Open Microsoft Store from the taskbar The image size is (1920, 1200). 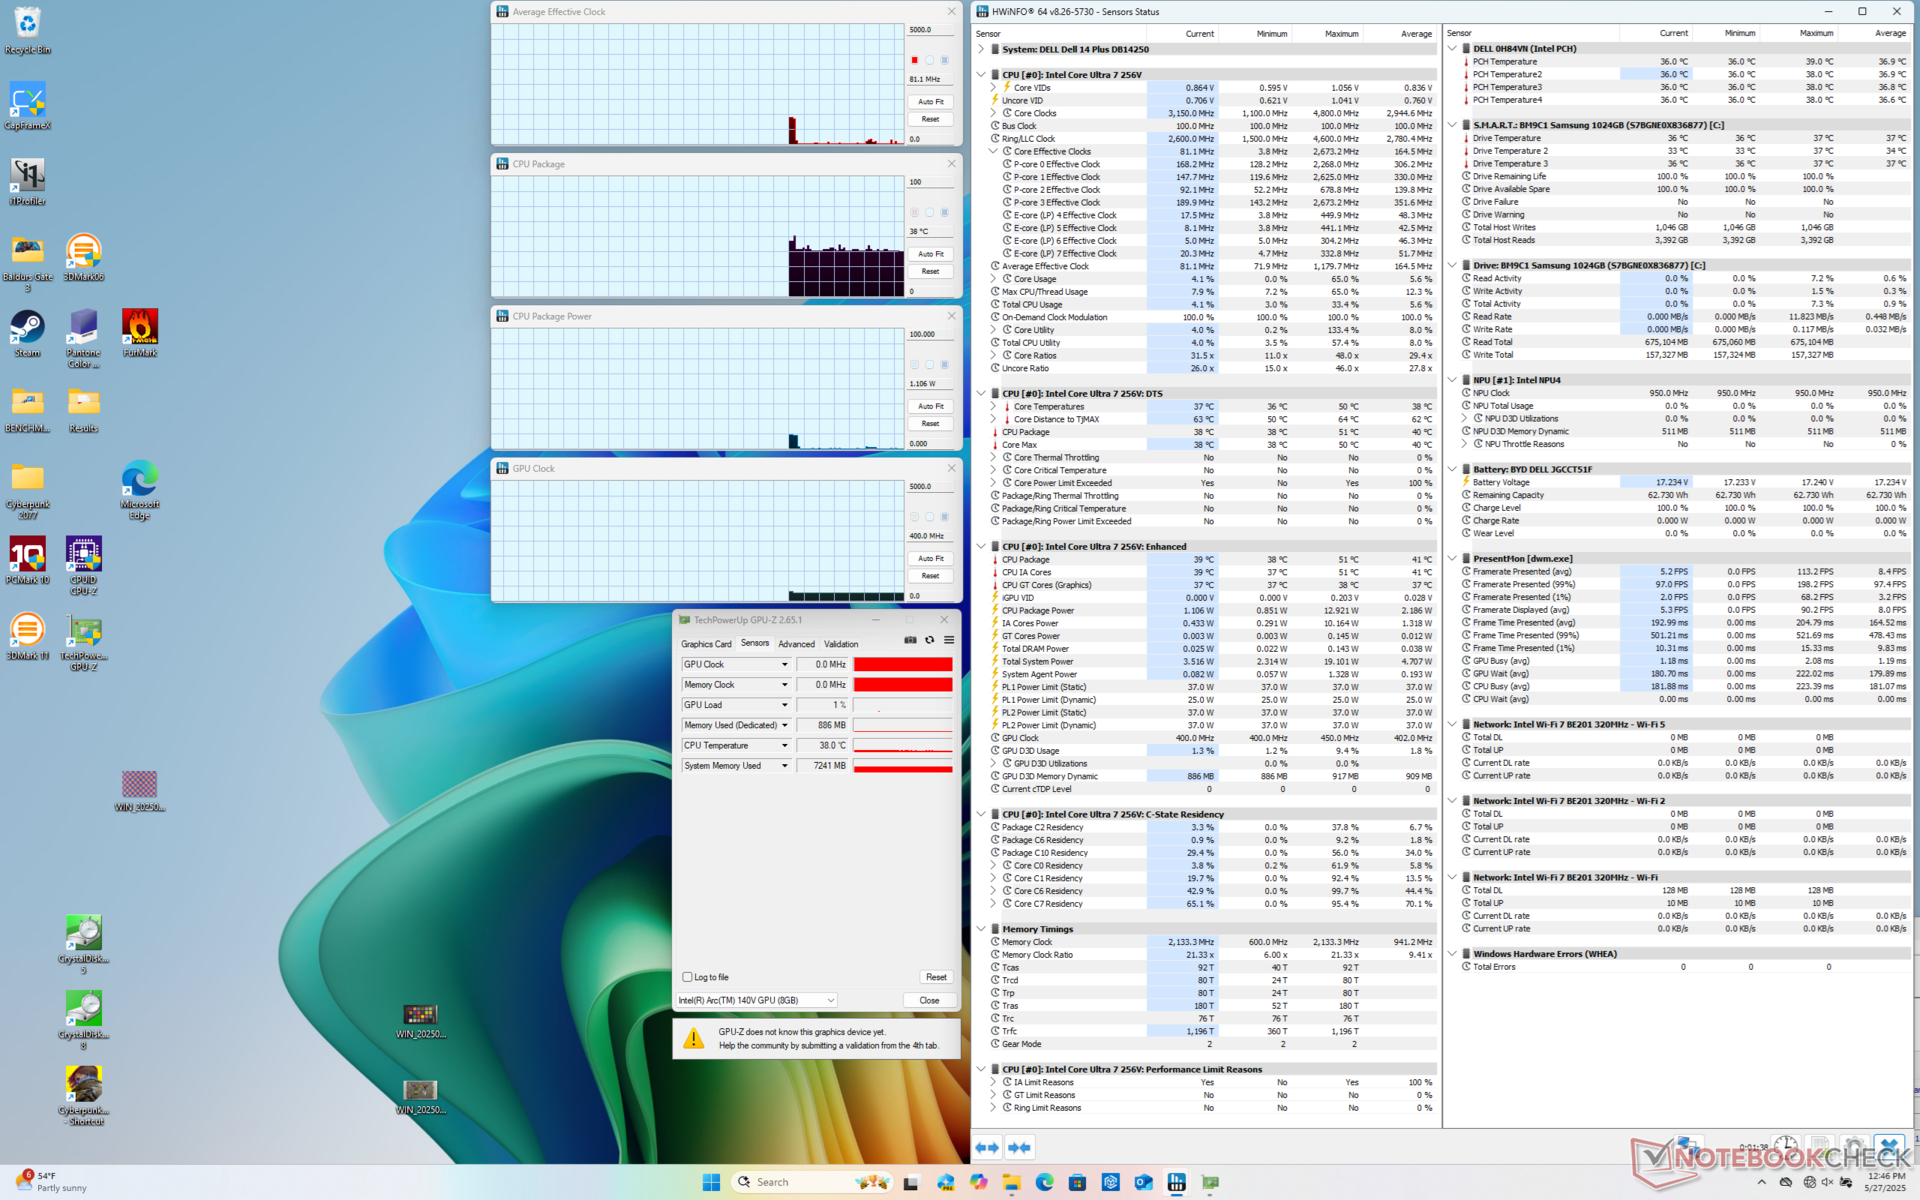(x=1077, y=1182)
